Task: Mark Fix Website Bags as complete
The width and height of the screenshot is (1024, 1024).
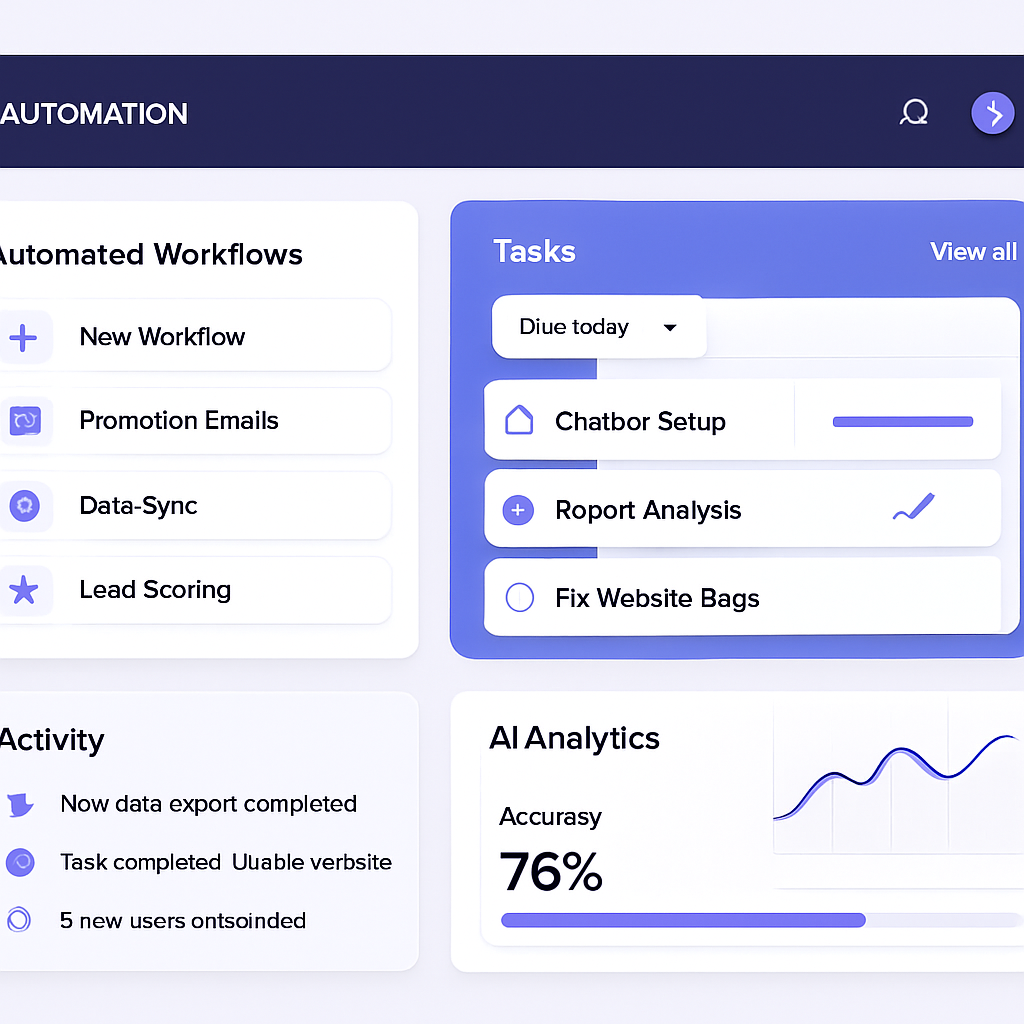Action: pyautogui.click(x=520, y=598)
